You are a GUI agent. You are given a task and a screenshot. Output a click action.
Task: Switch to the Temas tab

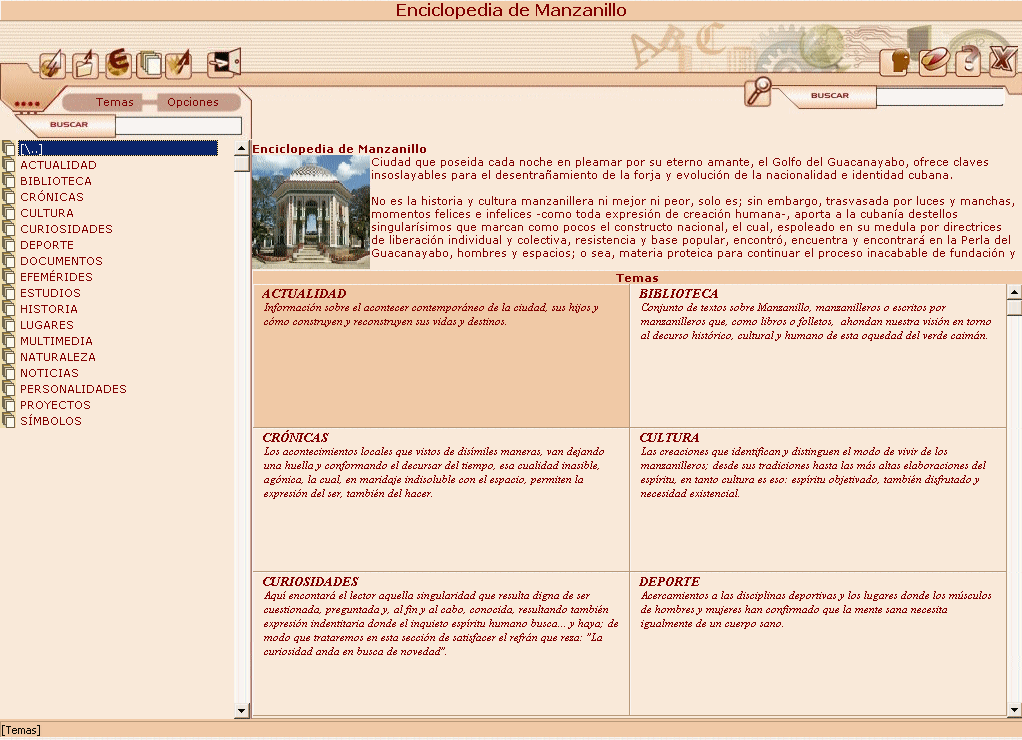coord(114,103)
